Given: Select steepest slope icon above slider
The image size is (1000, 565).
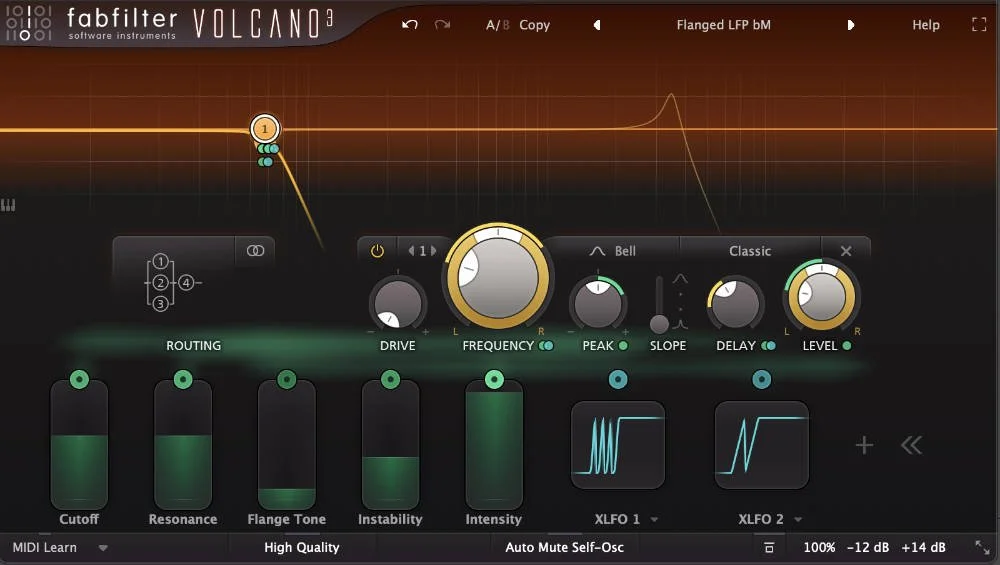Looking at the screenshot, I should [680, 279].
